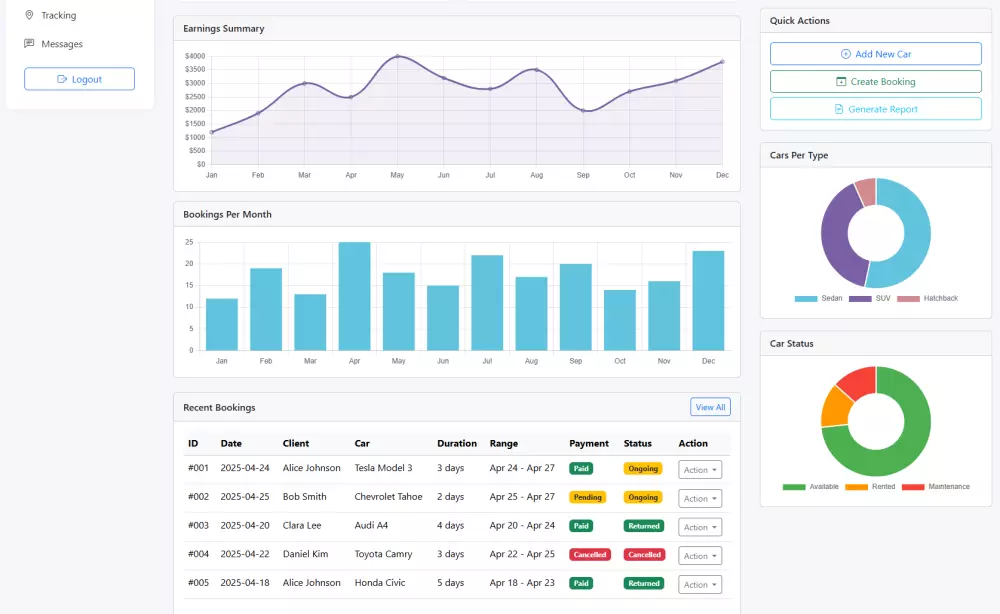The image size is (1000, 614).
Task: Toggle Available legend in Car Status
Action: (810, 486)
